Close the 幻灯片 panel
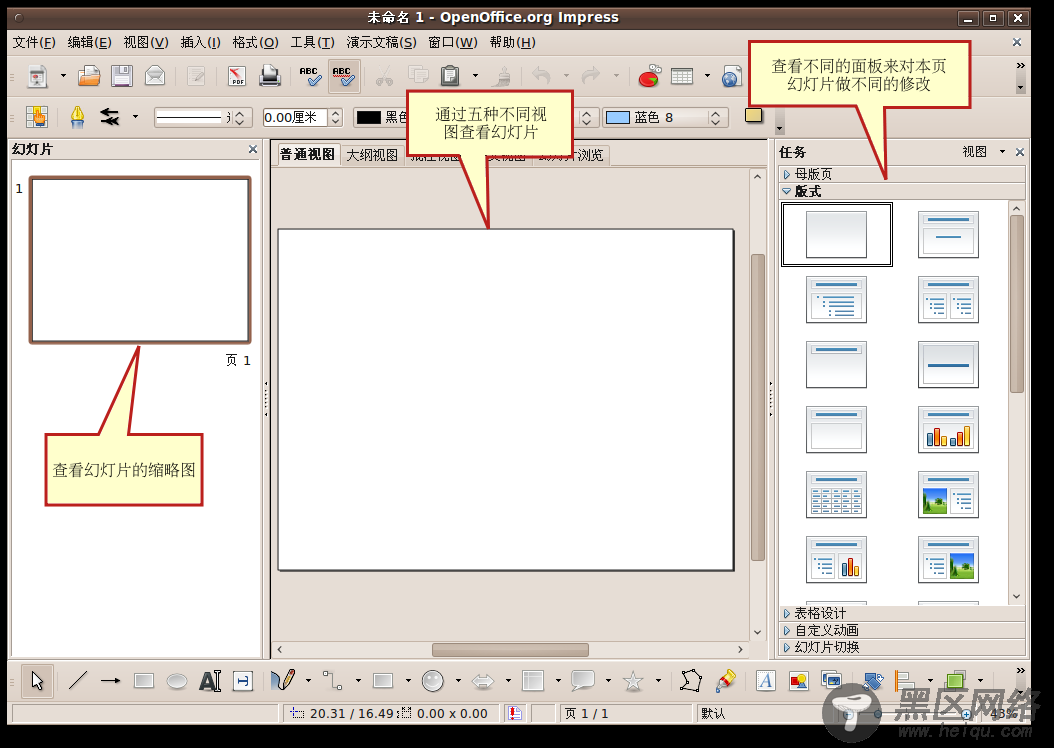Image resolution: width=1054 pixels, height=748 pixels. click(253, 149)
